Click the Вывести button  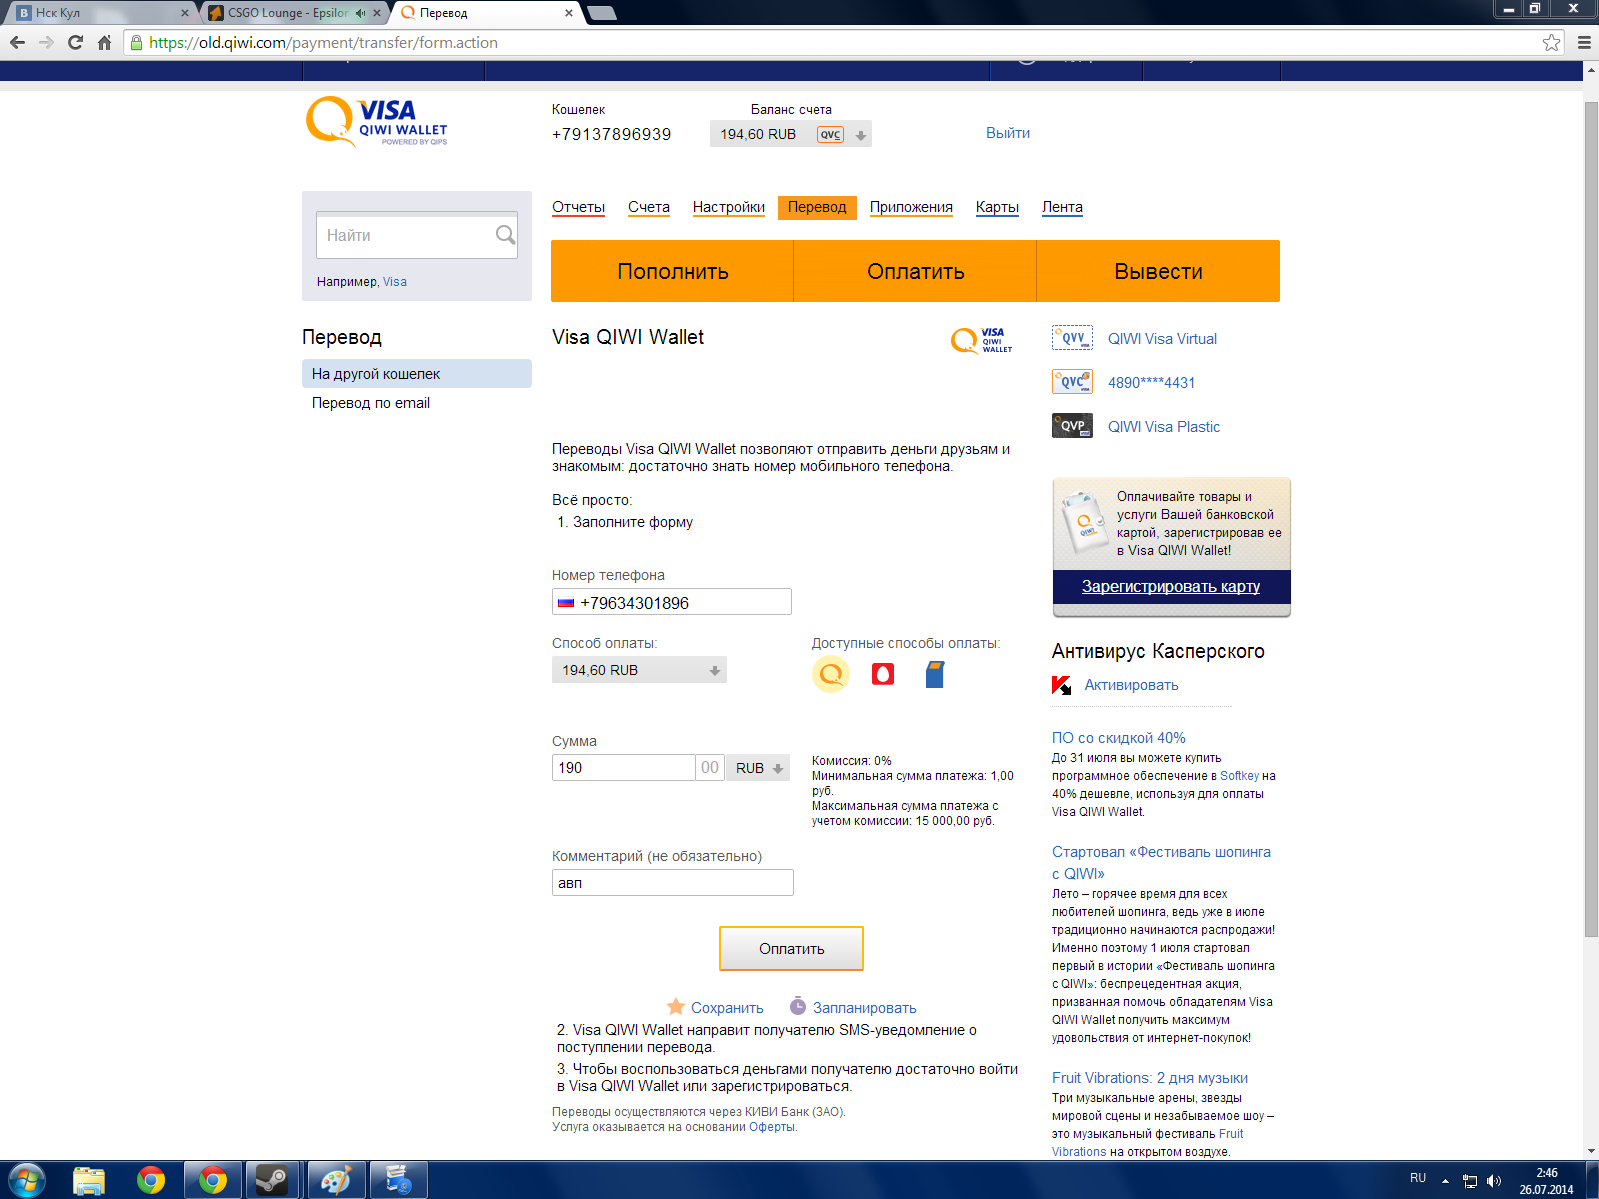pos(1158,271)
